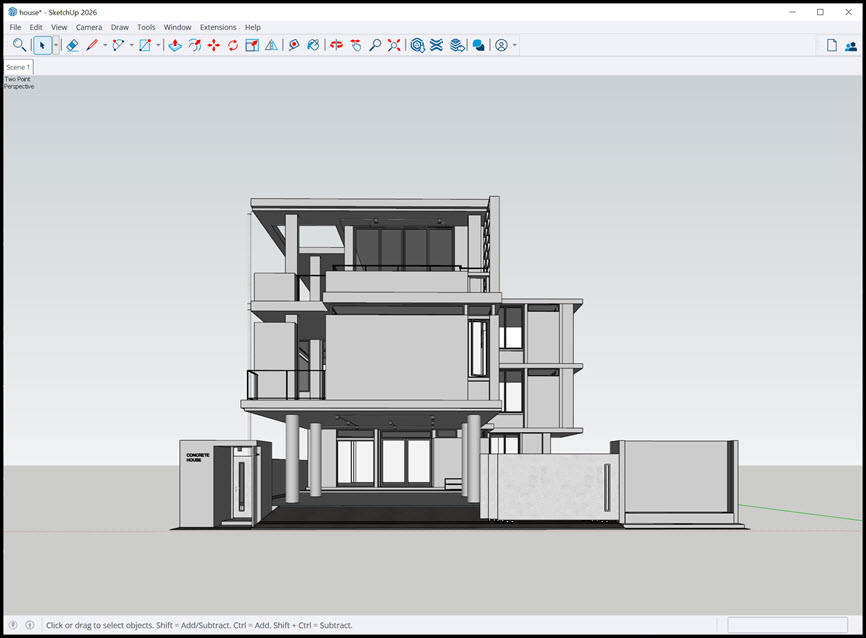Open the Edit menu
This screenshot has width=866, height=638.
click(x=36, y=27)
